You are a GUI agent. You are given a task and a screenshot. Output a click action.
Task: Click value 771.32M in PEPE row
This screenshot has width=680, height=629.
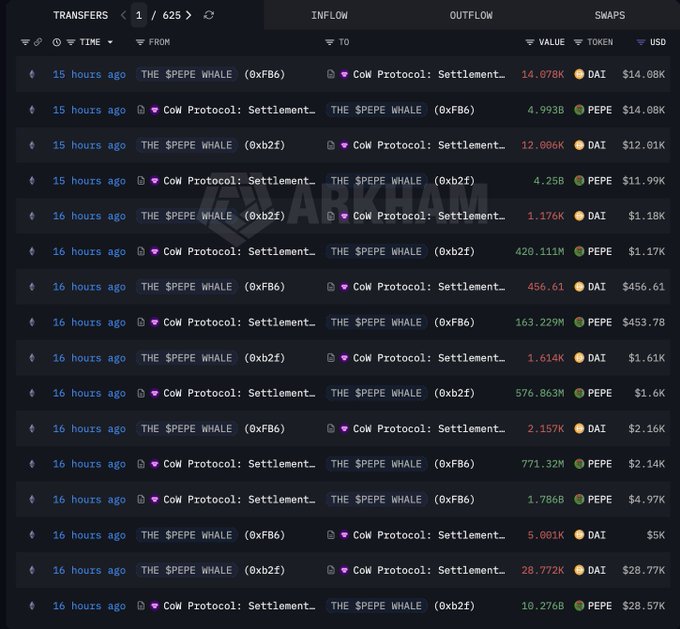click(543, 464)
